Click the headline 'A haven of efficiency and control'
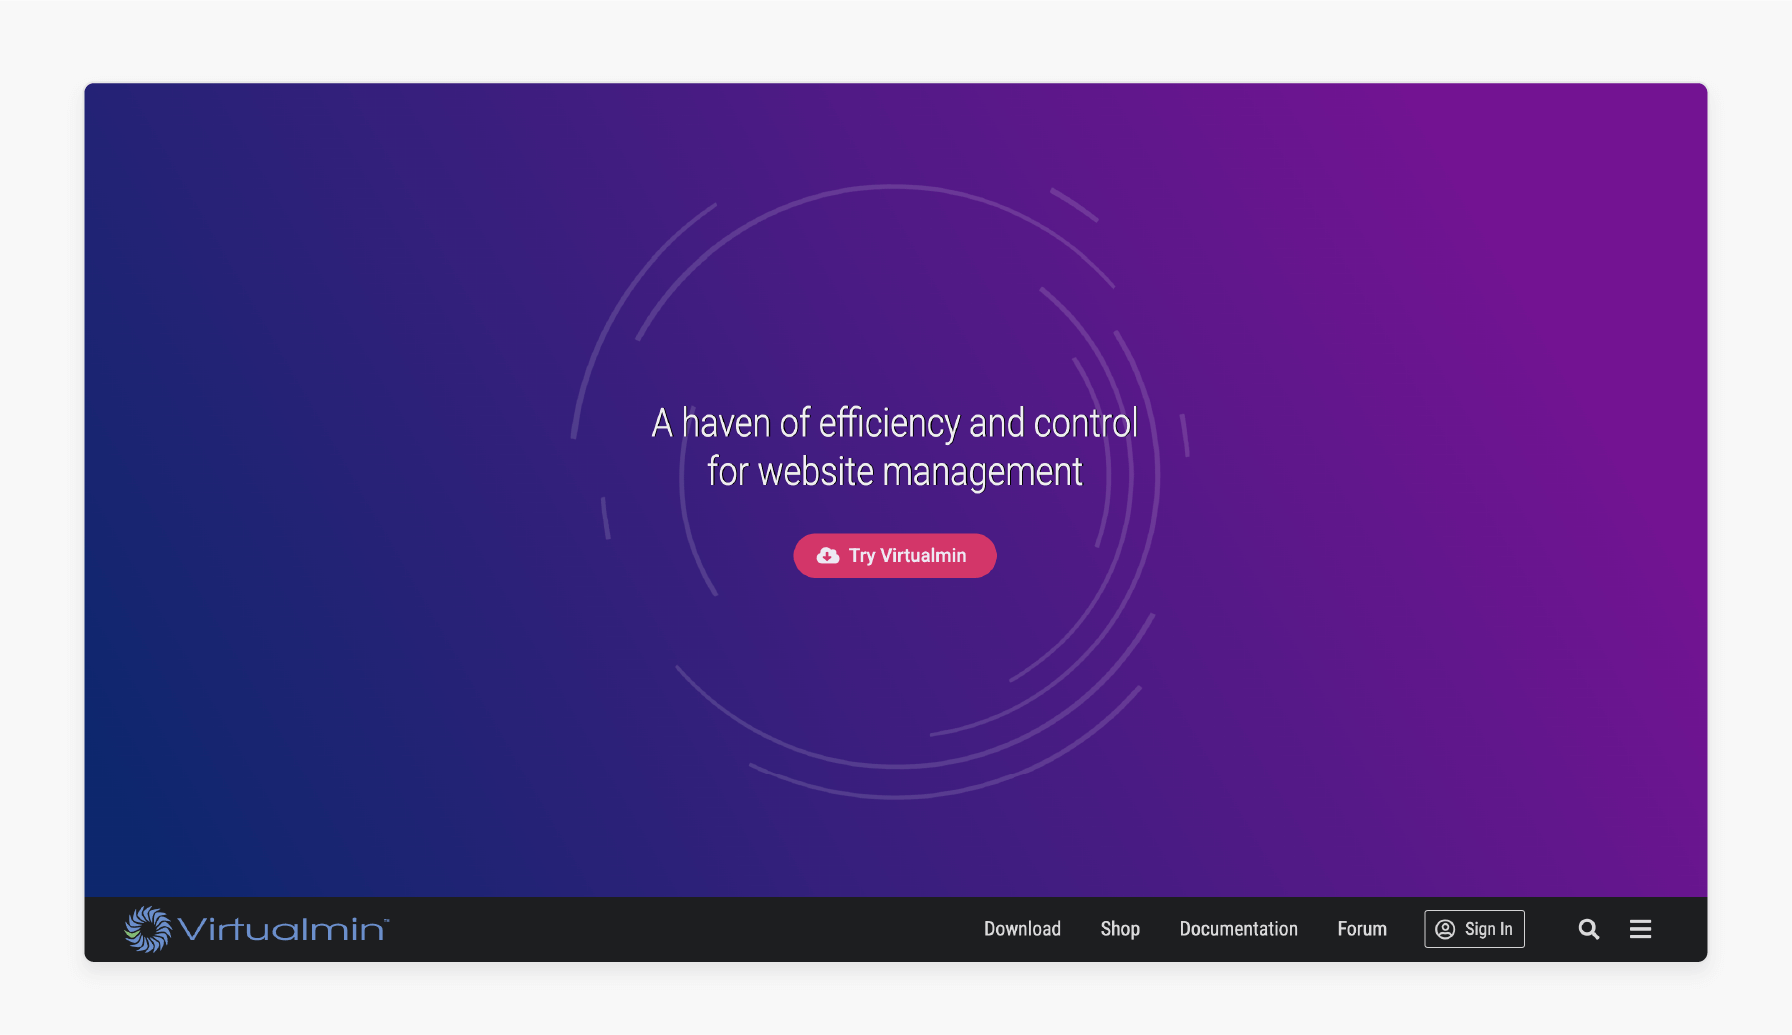Screen dimensions: 1792x1035 895,424
